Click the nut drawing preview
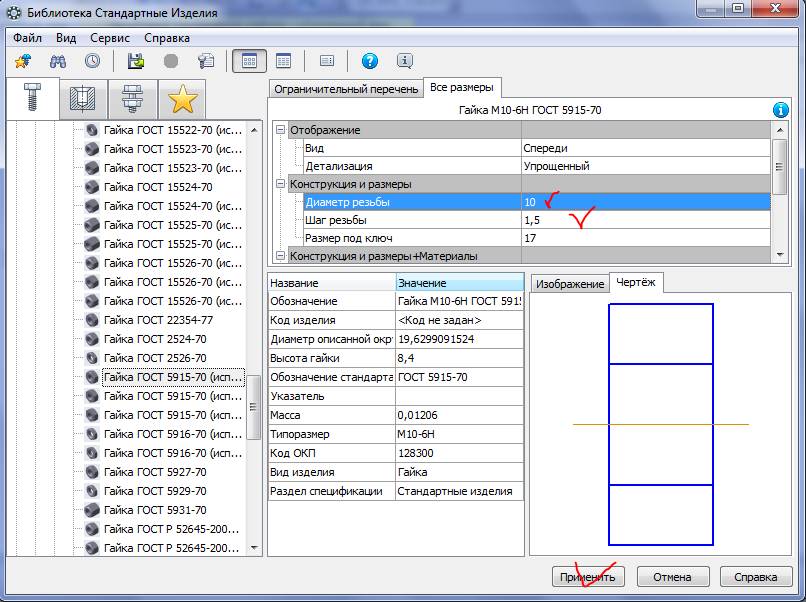Screen dimensions: 806x602 pos(661,424)
